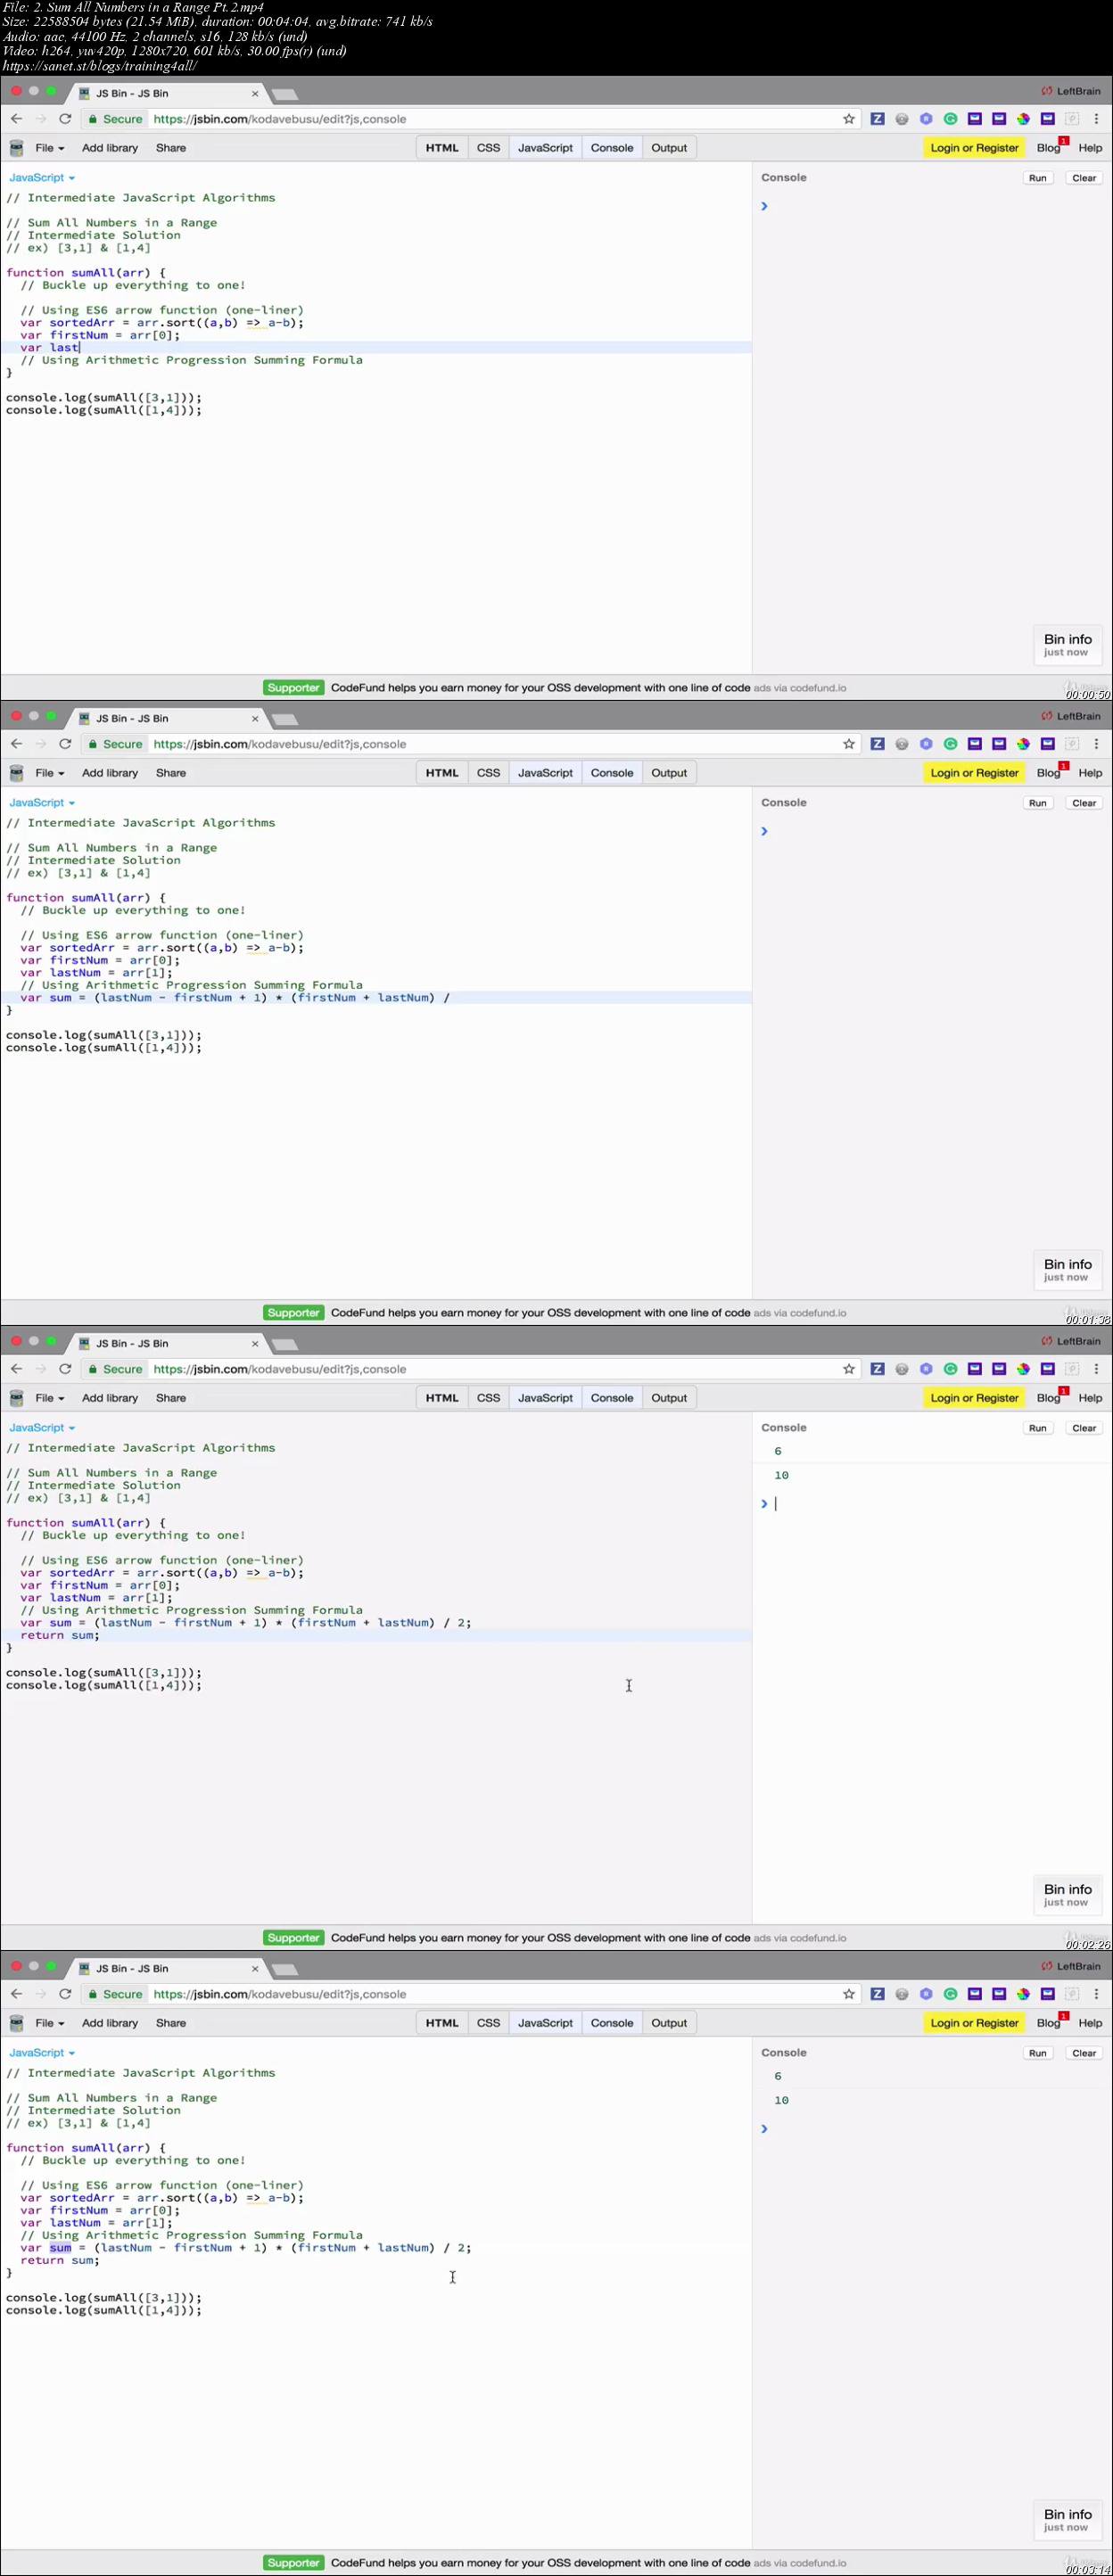Click the bookmark star in the 00:01:38 frame

coord(849,744)
